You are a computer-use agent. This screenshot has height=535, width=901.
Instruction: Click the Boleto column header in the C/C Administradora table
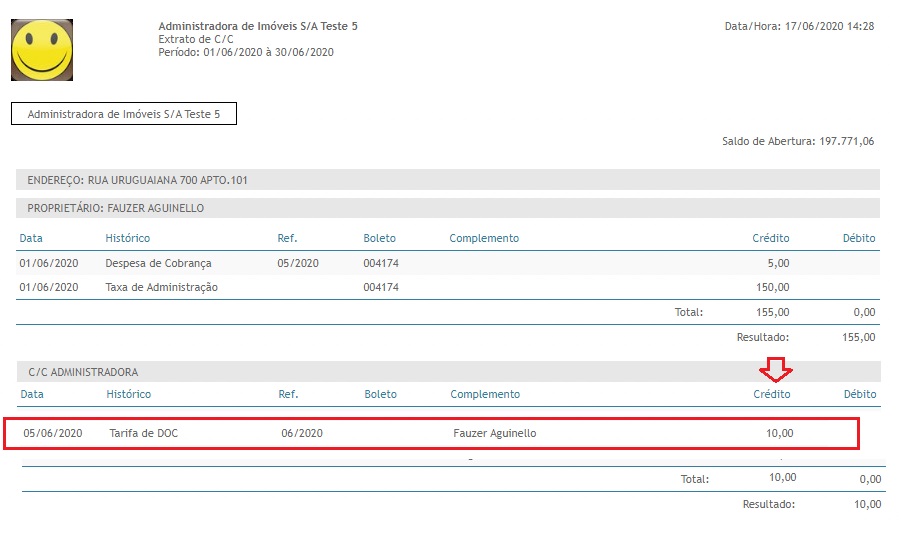[x=380, y=394]
